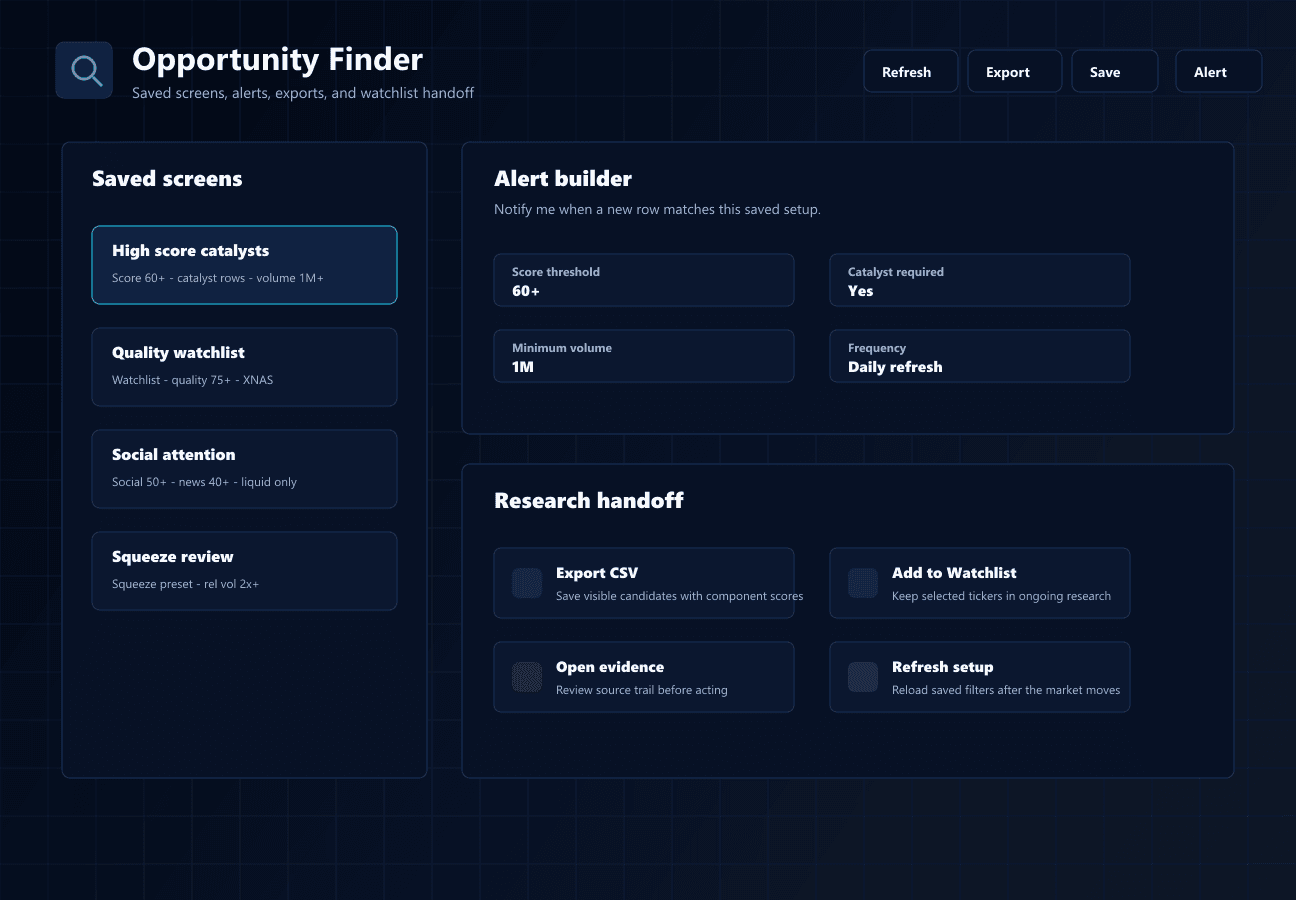Select the High score catalysts saved screen
Screen dimensions: 1296x900
coord(244,265)
